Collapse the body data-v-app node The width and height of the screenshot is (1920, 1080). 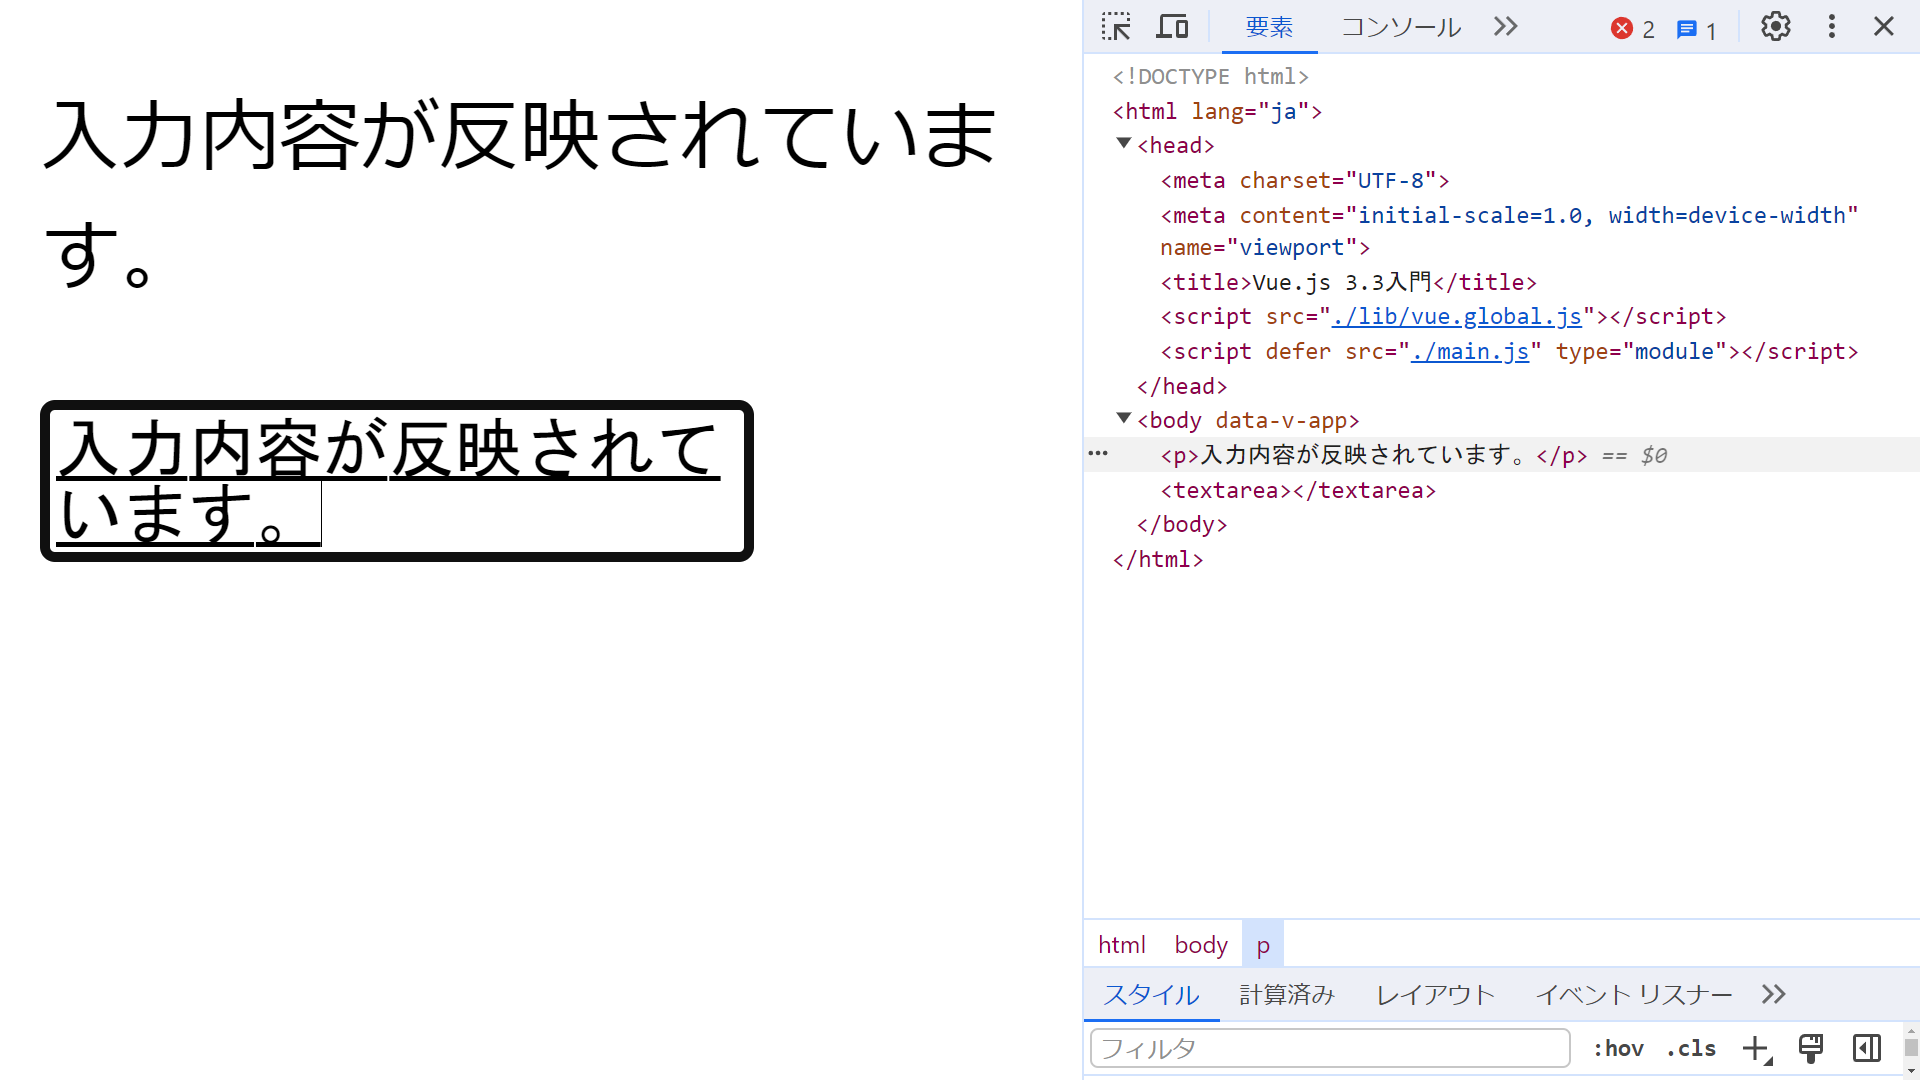(x=1124, y=419)
